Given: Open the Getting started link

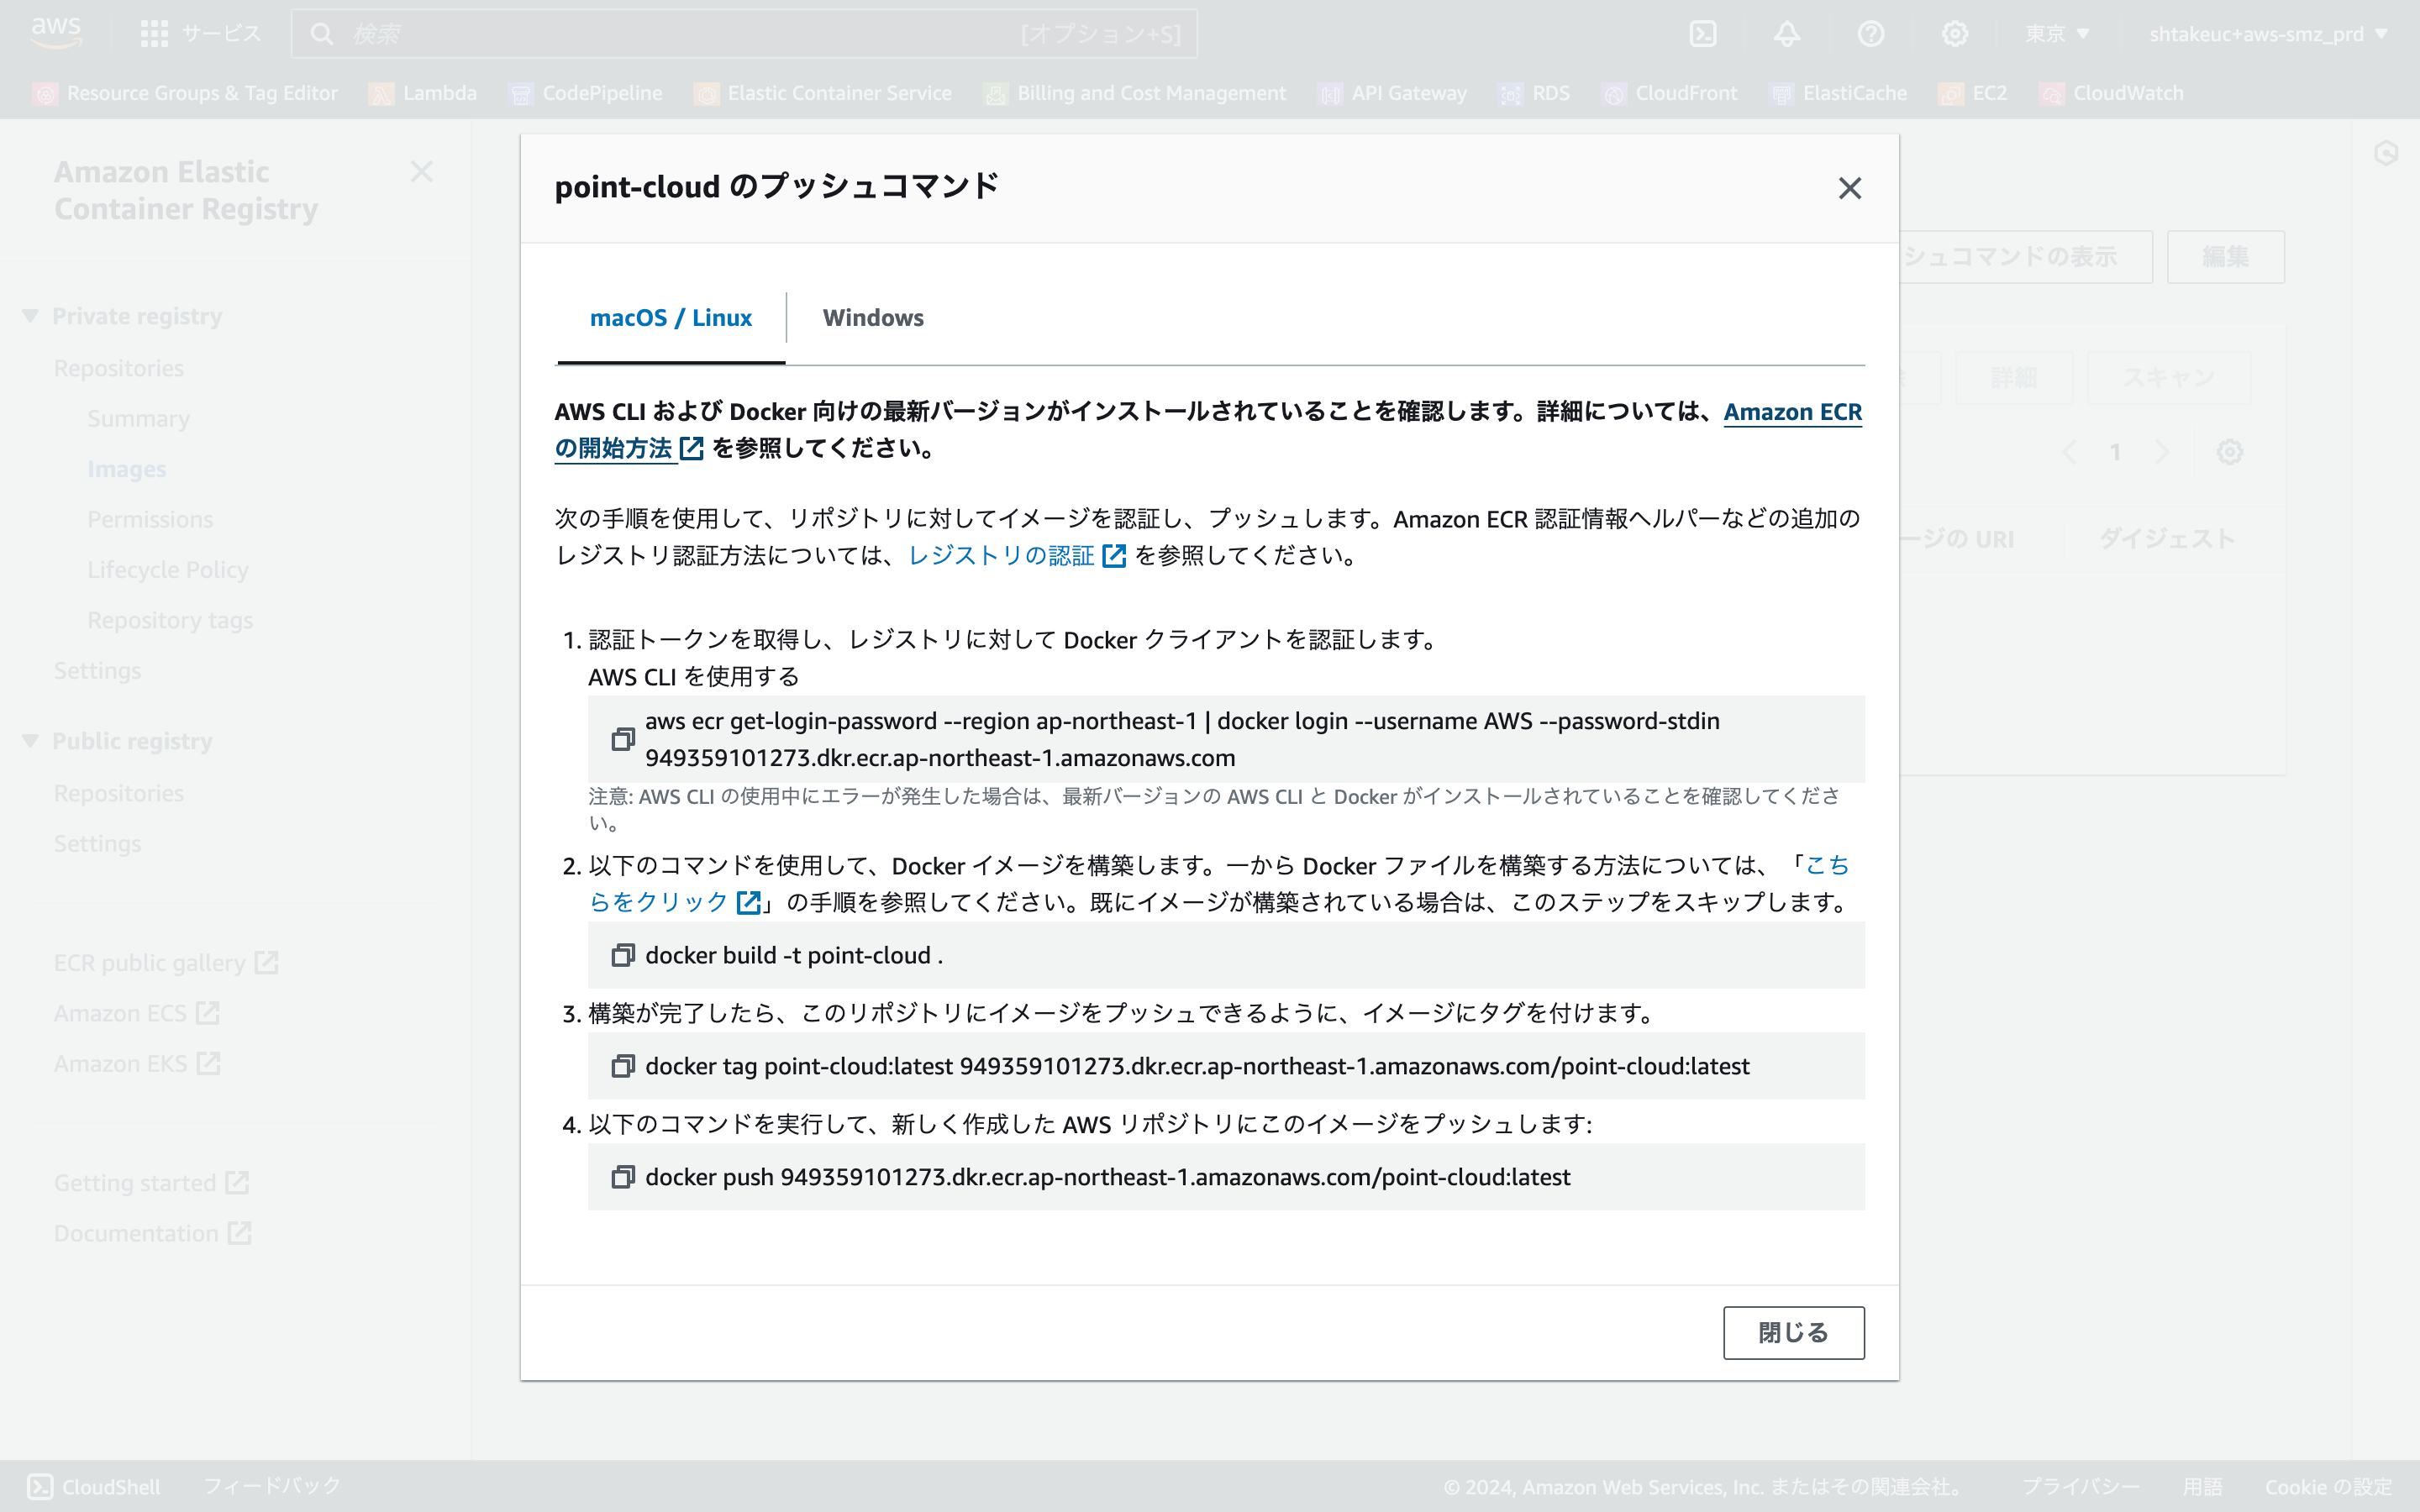Looking at the screenshot, I should [152, 1183].
